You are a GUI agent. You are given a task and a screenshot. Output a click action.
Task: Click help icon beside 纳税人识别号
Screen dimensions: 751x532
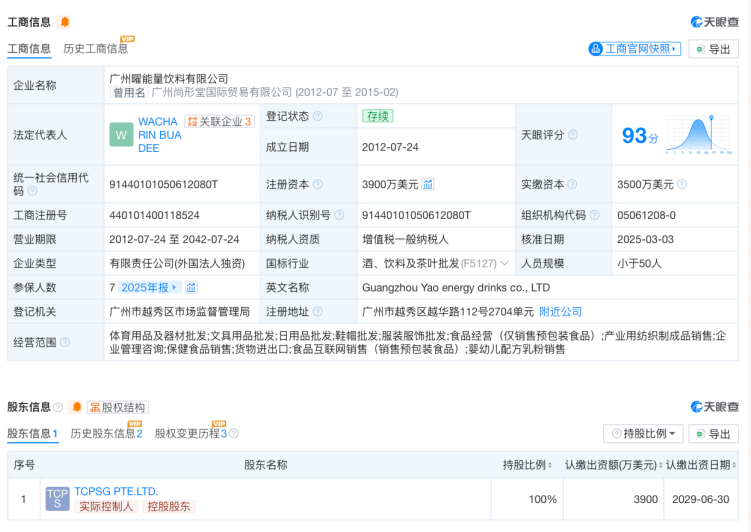pyautogui.click(x=339, y=215)
